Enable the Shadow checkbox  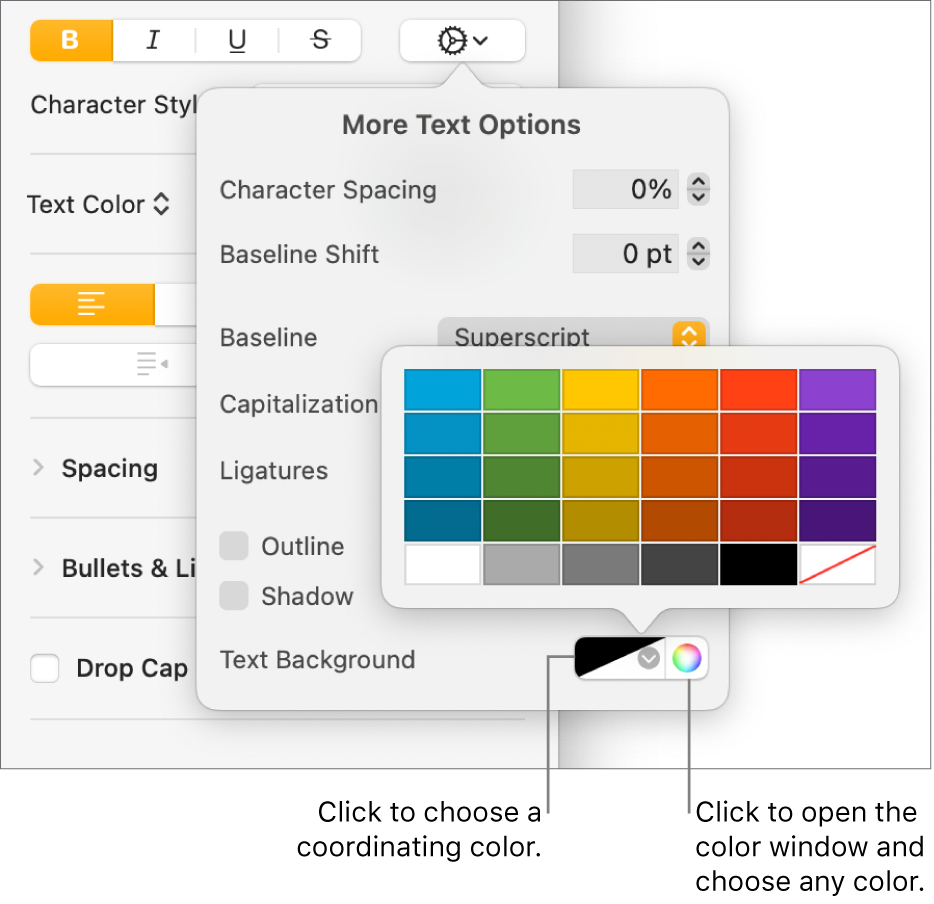tap(233, 596)
